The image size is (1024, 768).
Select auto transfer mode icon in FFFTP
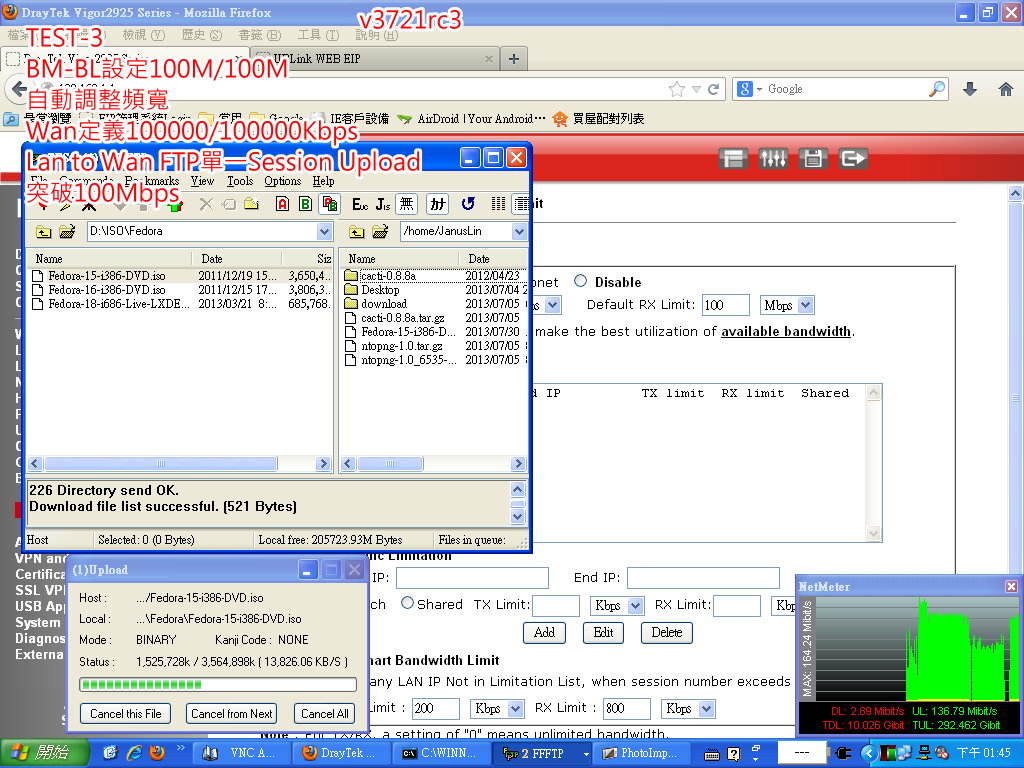(x=330, y=204)
